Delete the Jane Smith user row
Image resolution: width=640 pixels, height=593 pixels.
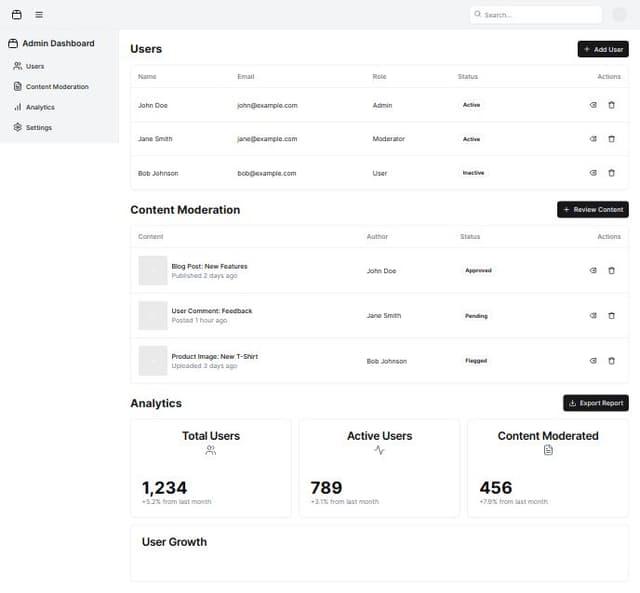coord(611,139)
